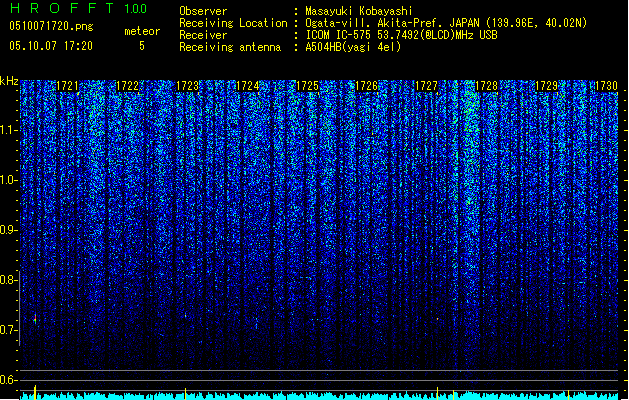629x400 pixels.
Task: Click the meteor label
Action: pyautogui.click(x=142, y=31)
